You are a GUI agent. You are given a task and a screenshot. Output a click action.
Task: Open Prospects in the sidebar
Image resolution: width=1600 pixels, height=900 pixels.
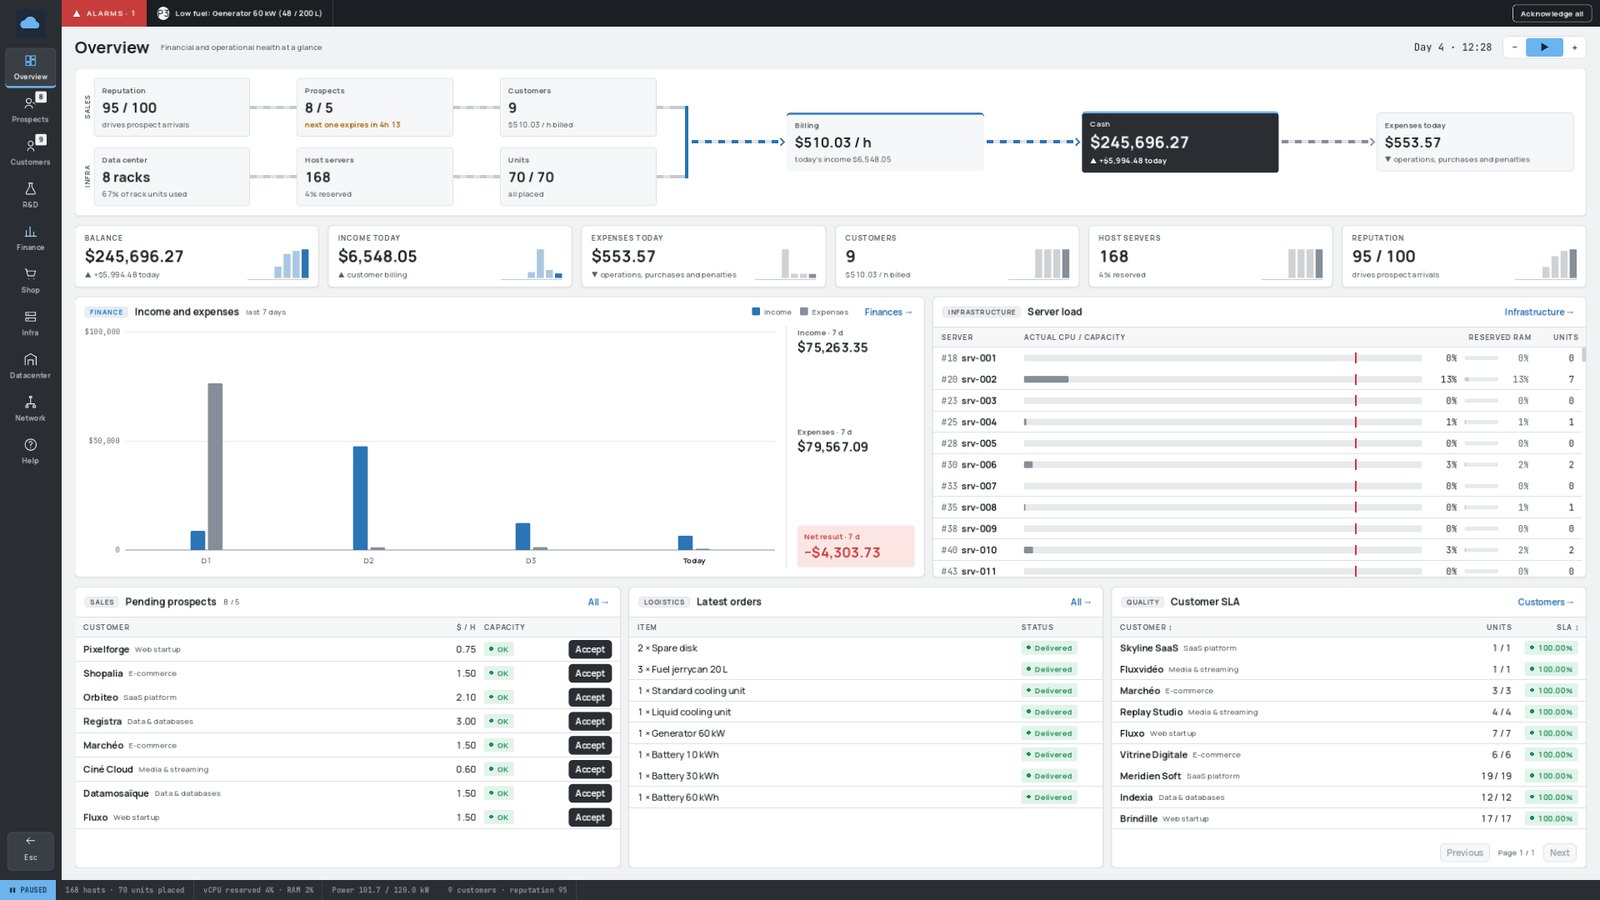click(30, 109)
